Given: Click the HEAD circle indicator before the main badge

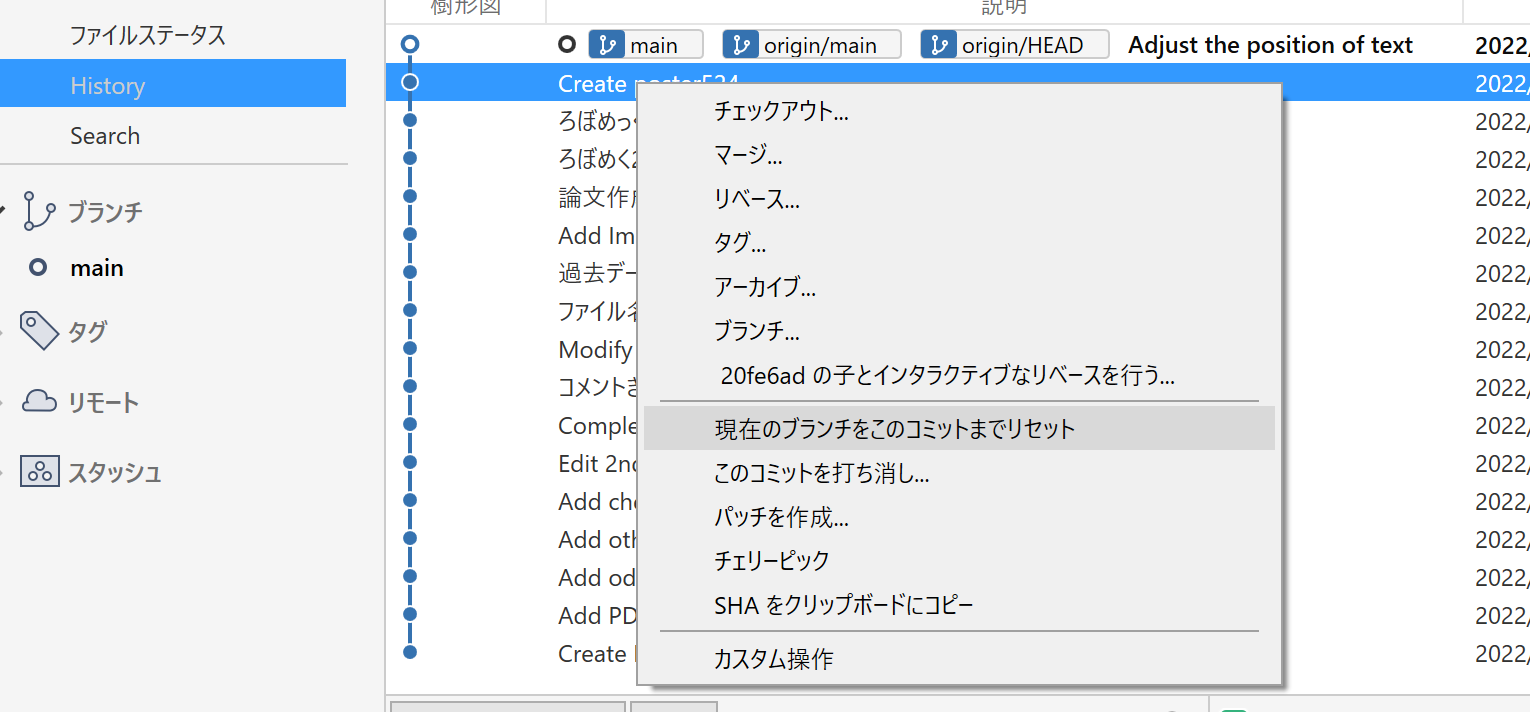Looking at the screenshot, I should tap(567, 44).
